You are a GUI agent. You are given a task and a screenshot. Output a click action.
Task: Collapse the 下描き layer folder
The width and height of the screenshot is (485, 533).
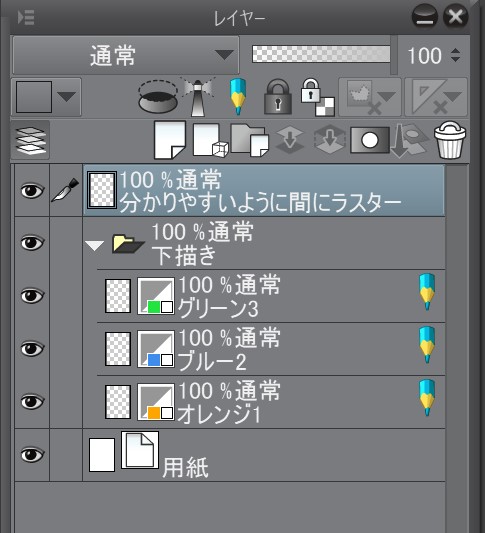coord(94,245)
